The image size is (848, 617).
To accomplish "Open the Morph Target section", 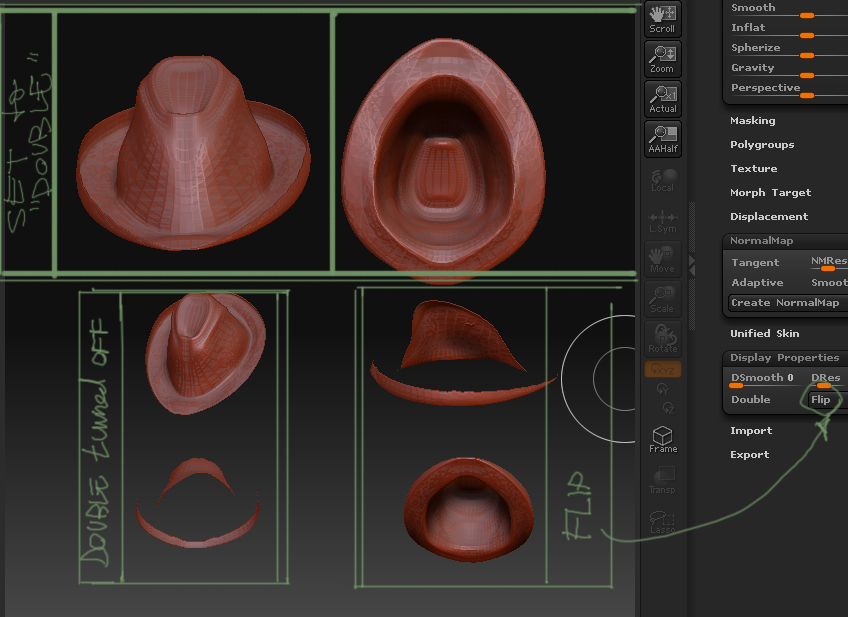I will click(770, 193).
